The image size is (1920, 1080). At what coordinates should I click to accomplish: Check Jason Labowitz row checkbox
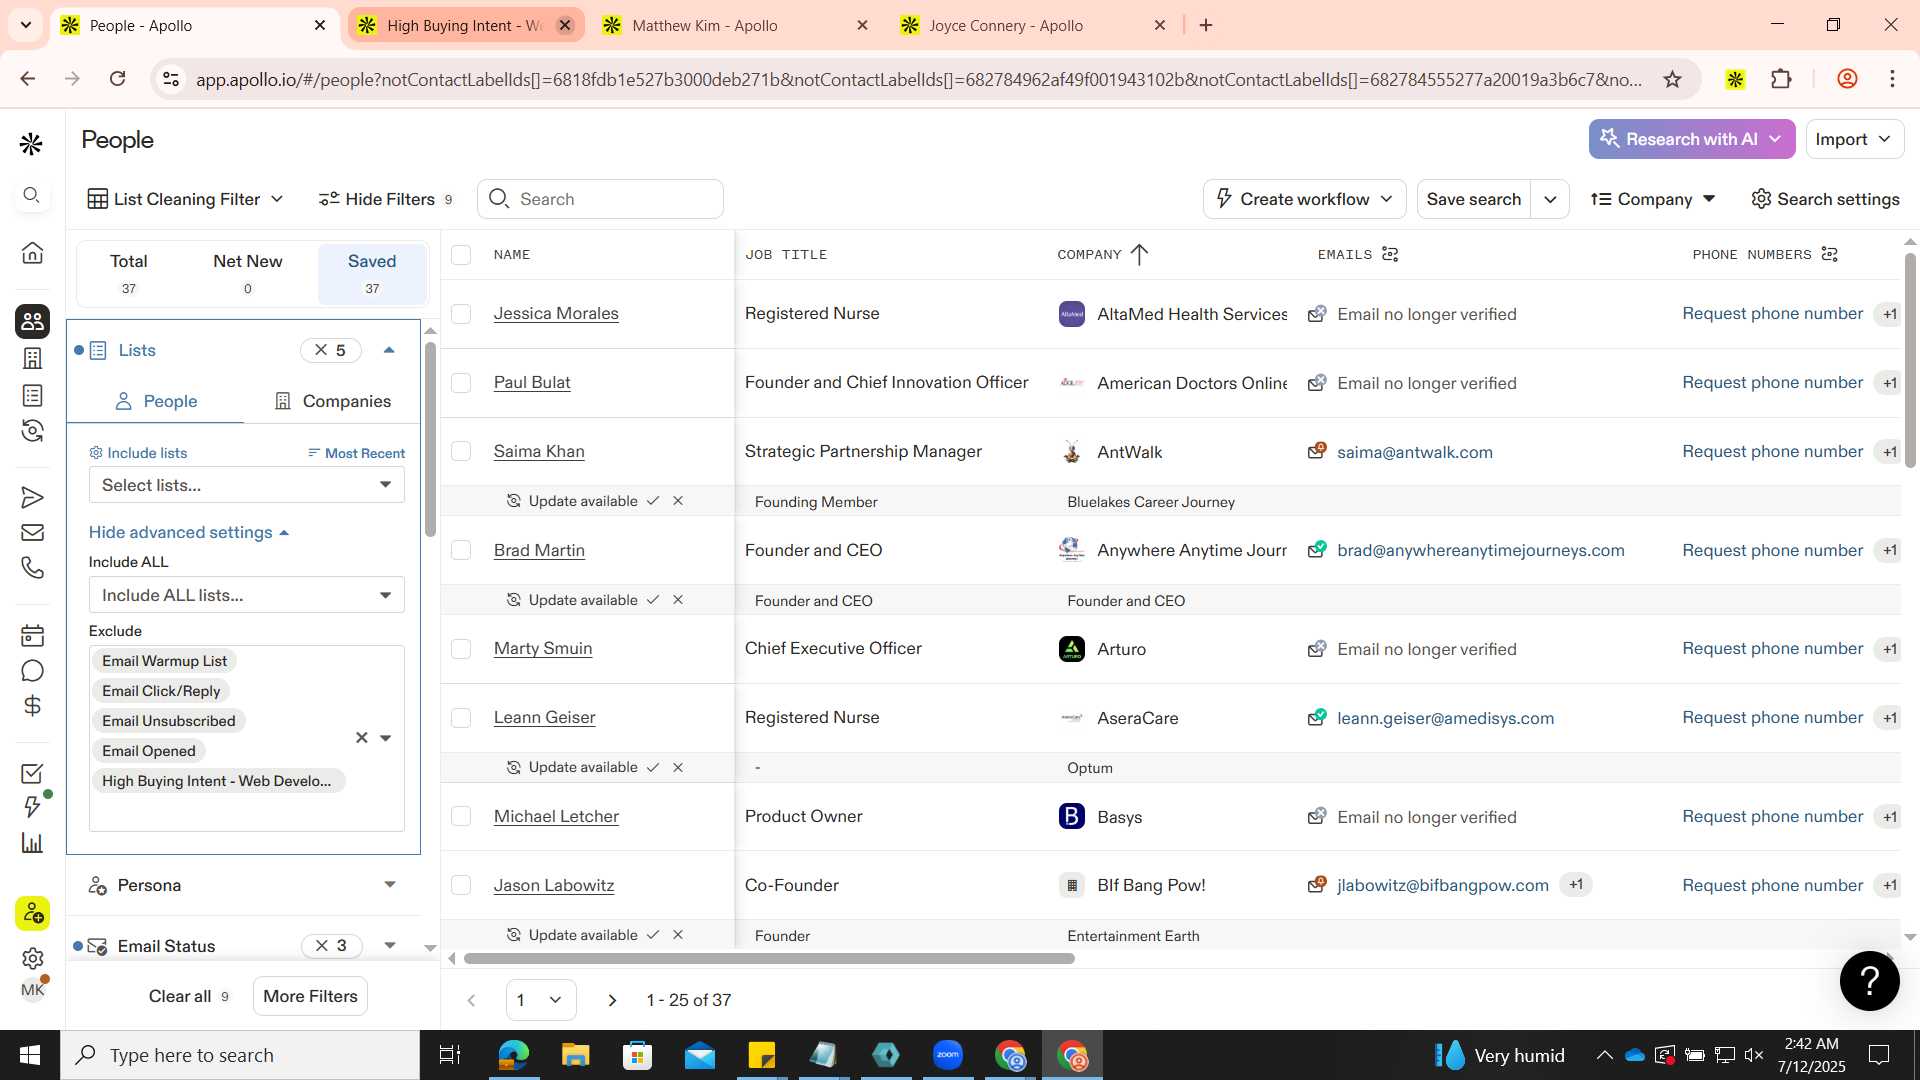461,885
